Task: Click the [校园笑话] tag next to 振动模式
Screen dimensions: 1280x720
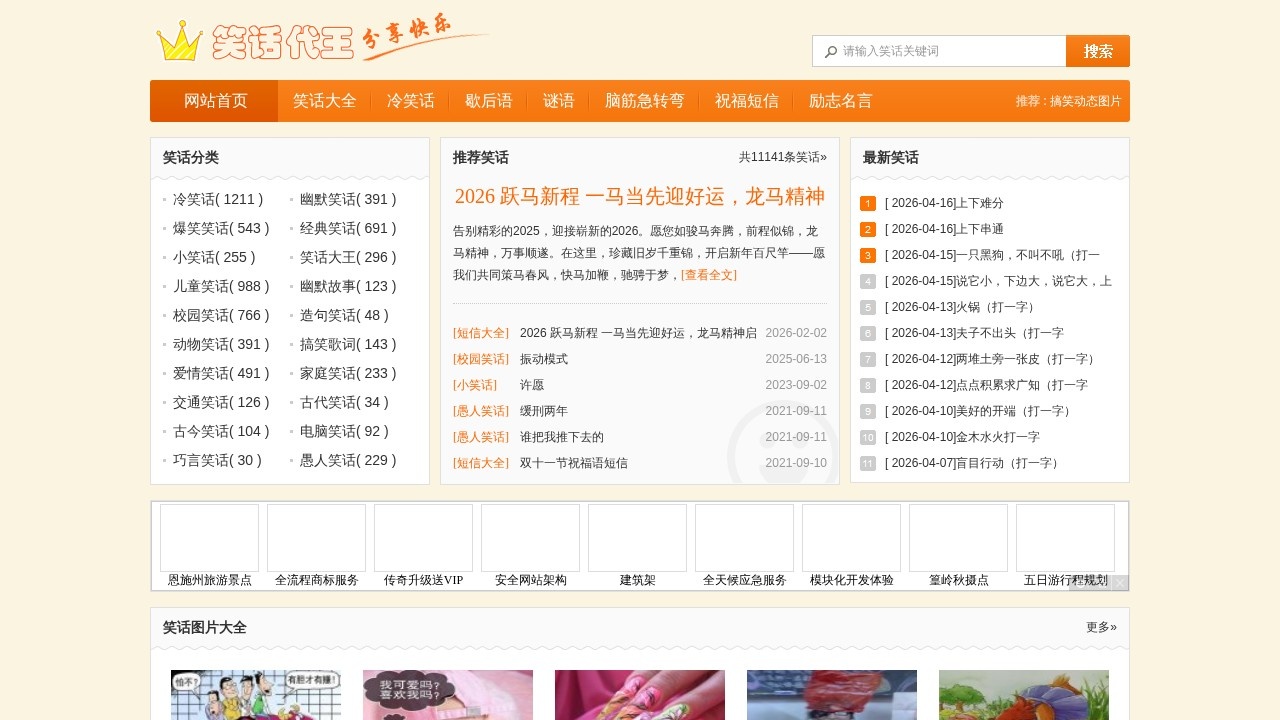Action: [x=480, y=359]
